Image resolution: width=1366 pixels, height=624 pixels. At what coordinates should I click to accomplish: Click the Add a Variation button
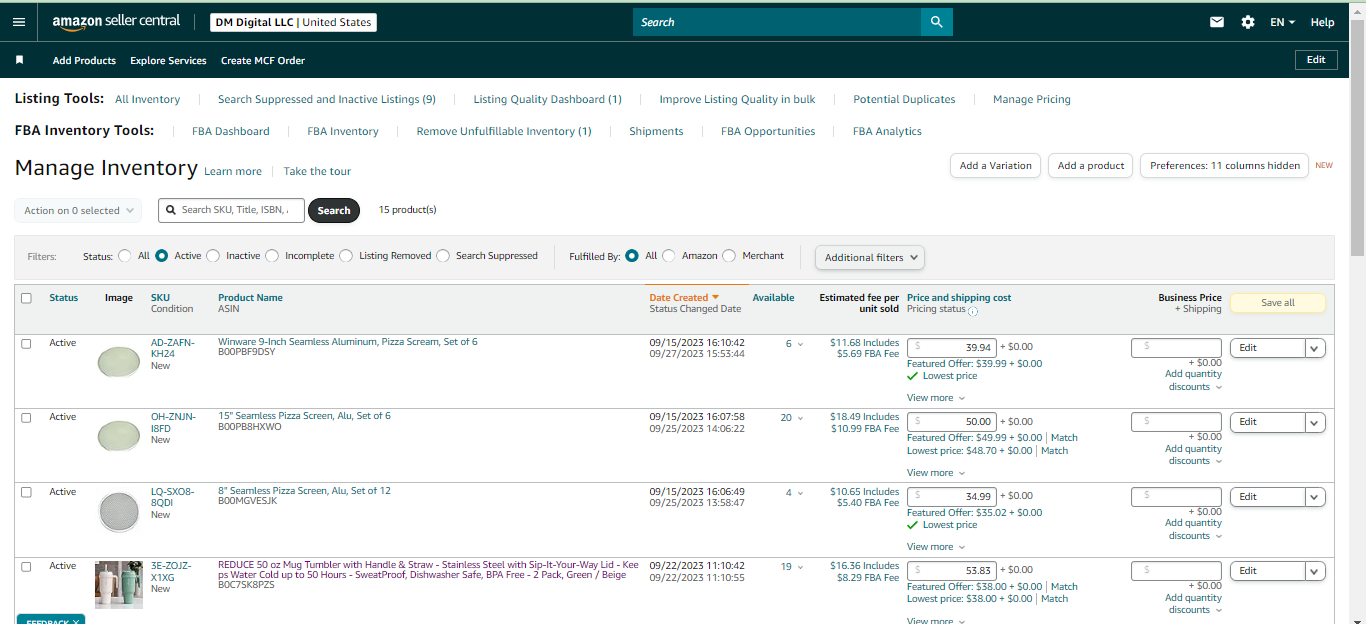(x=995, y=166)
